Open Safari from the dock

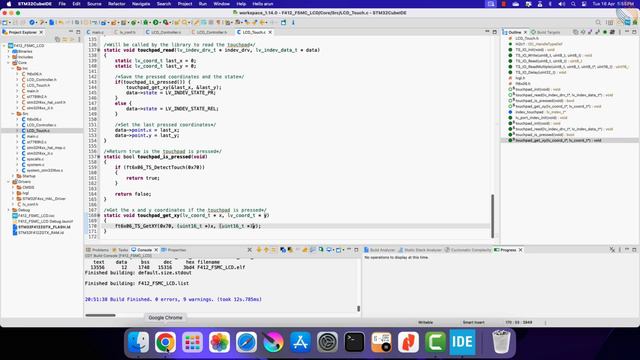click(x=246, y=342)
